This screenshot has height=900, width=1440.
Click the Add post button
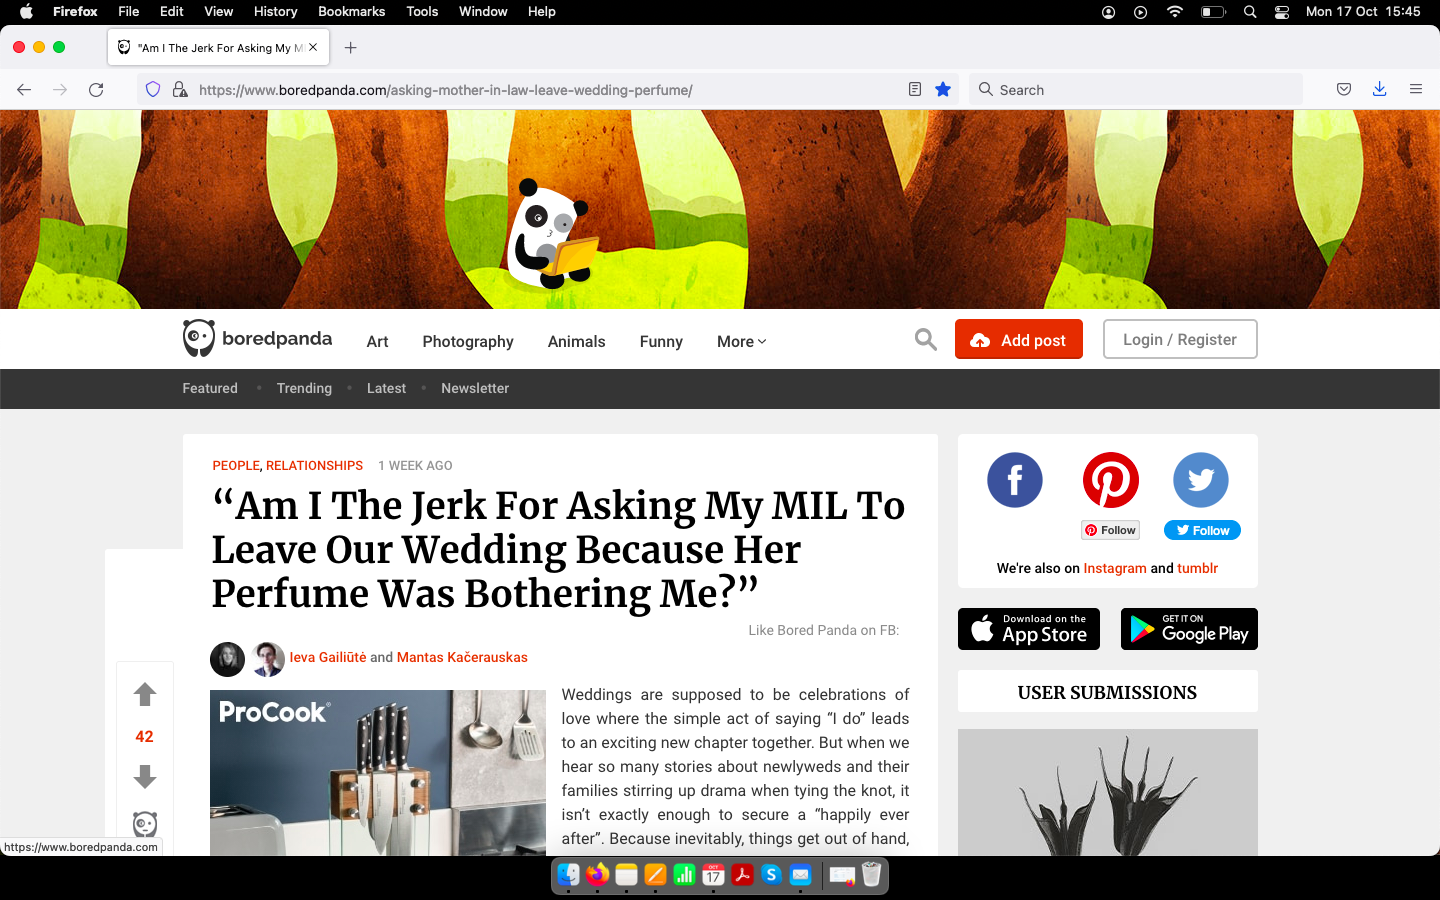[x=1019, y=339]
